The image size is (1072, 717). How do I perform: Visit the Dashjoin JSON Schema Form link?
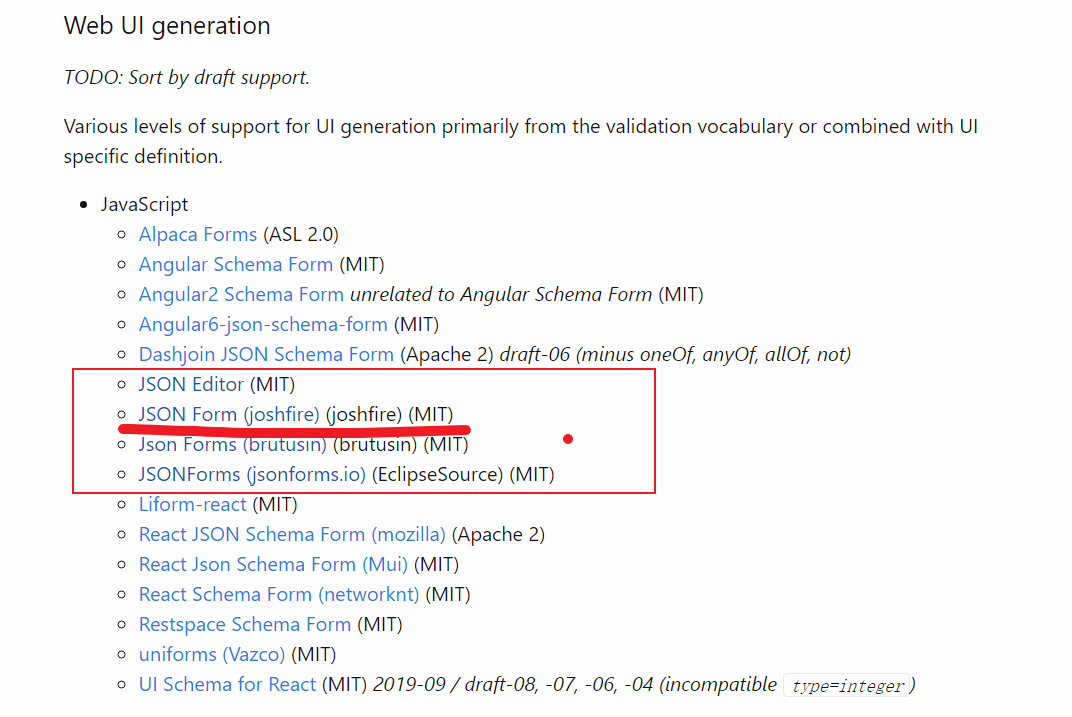[266, 355]
